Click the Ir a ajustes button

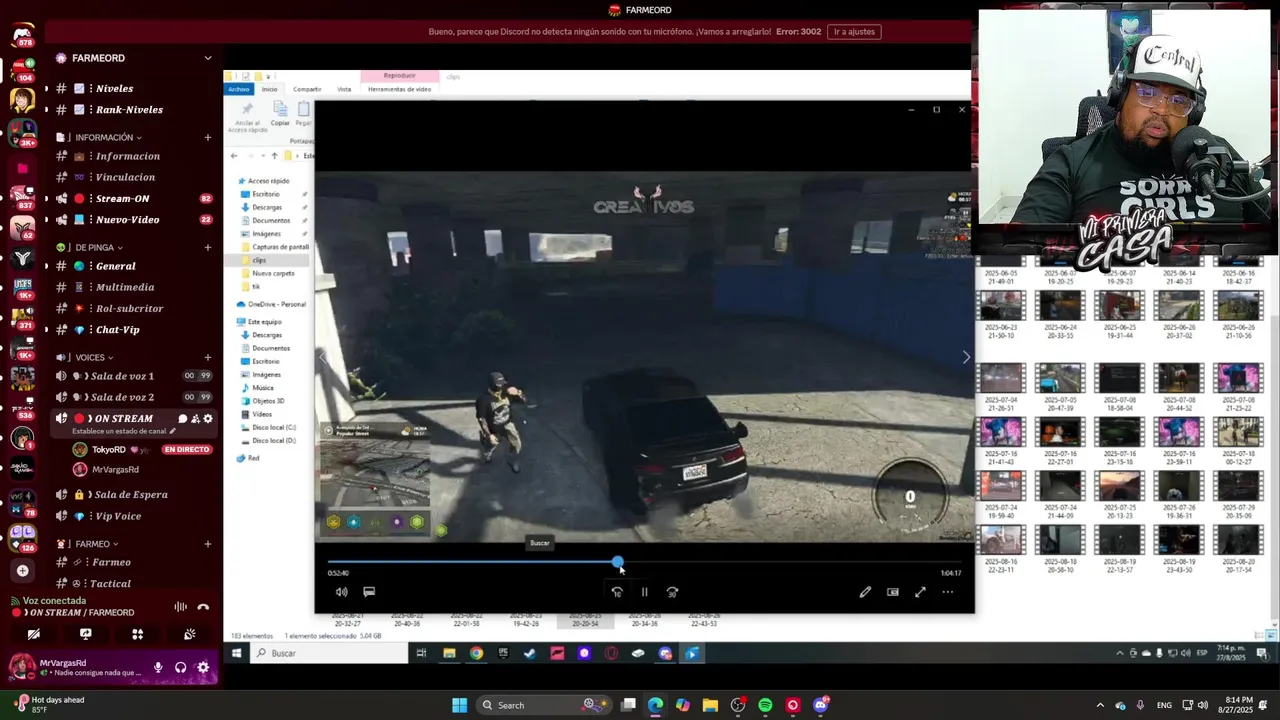coord(854,31)
